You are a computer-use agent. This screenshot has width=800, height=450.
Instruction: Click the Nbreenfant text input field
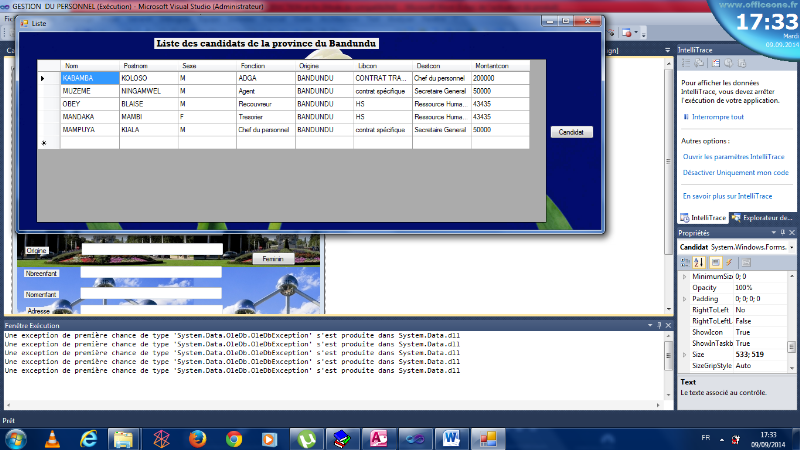[151, 272]
